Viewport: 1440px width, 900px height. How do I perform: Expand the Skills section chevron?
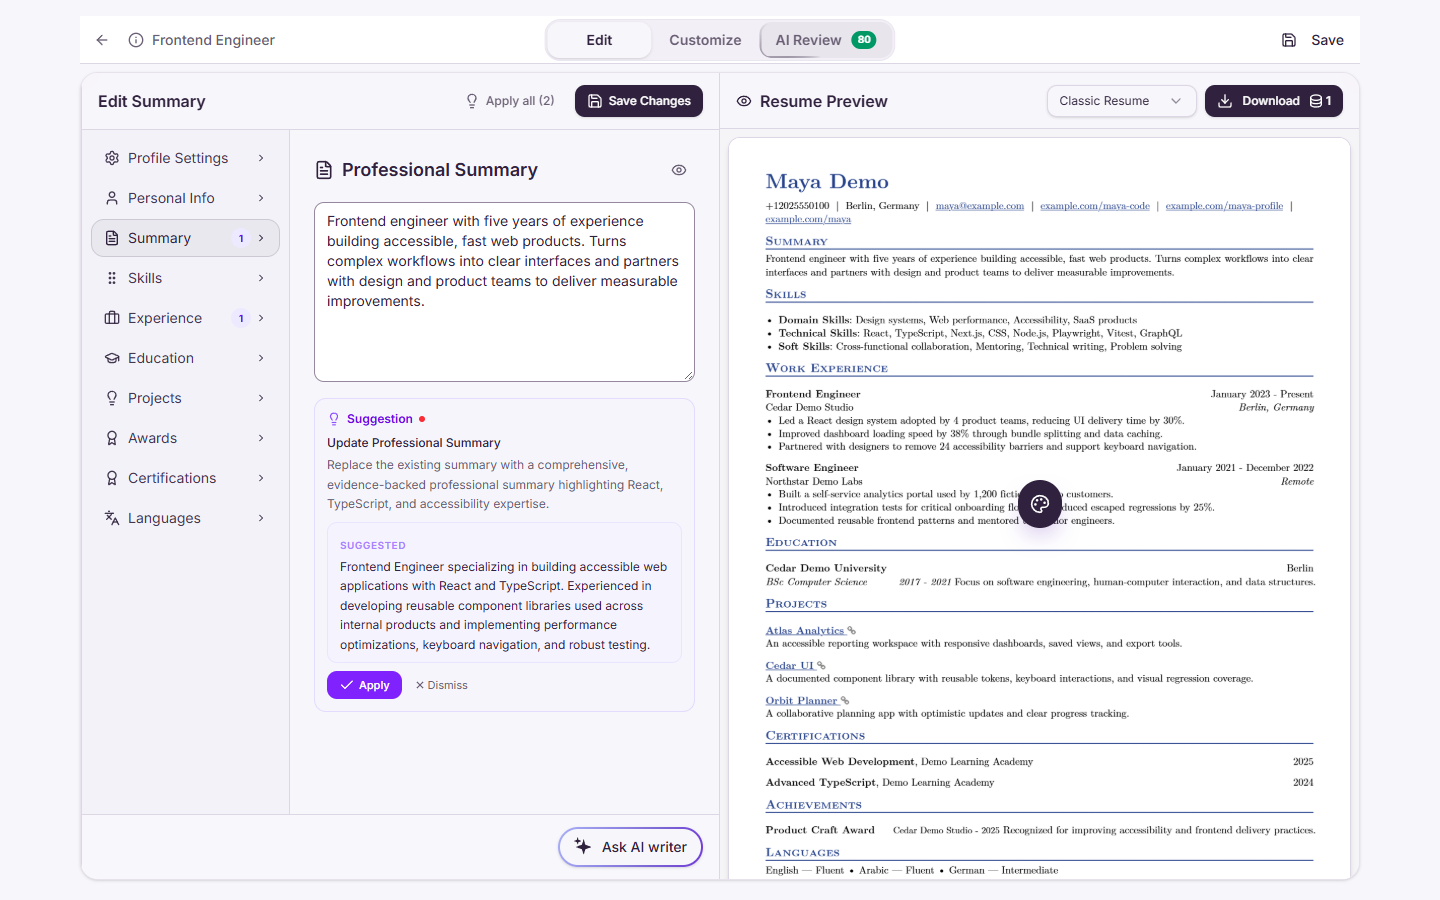point(261,278)
